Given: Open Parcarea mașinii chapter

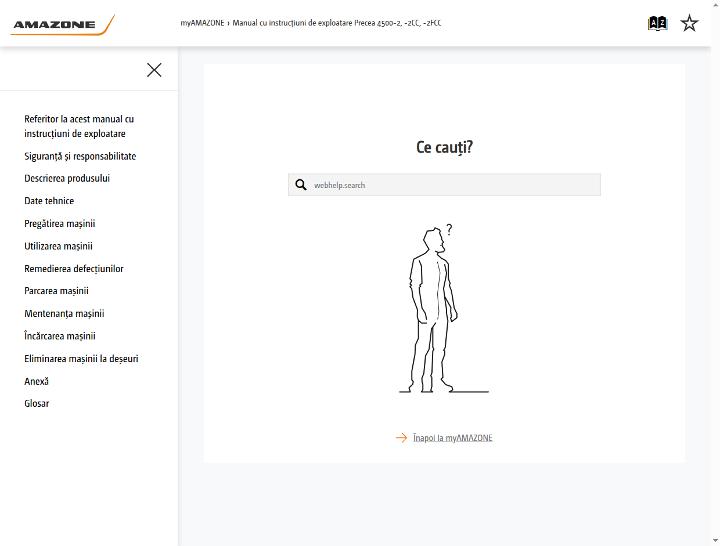Looking at the screenshot, I should click(x=56, y=291).
